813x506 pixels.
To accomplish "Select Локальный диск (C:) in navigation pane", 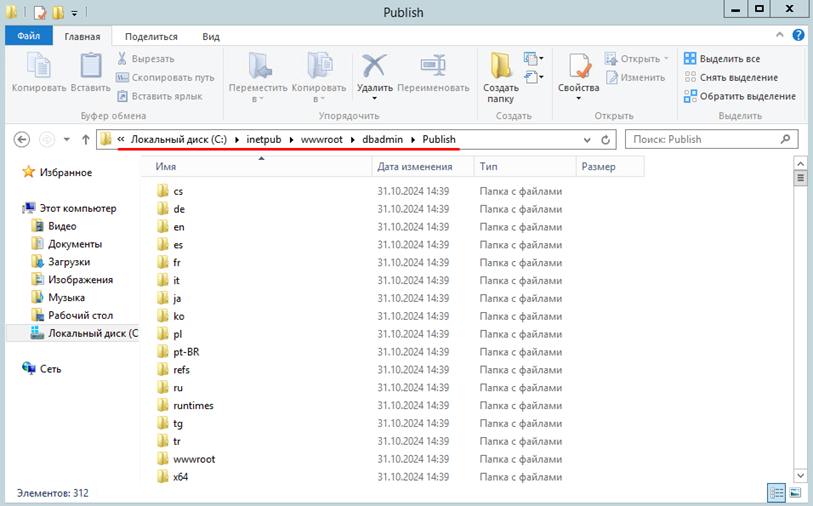I will pos(73,333).
